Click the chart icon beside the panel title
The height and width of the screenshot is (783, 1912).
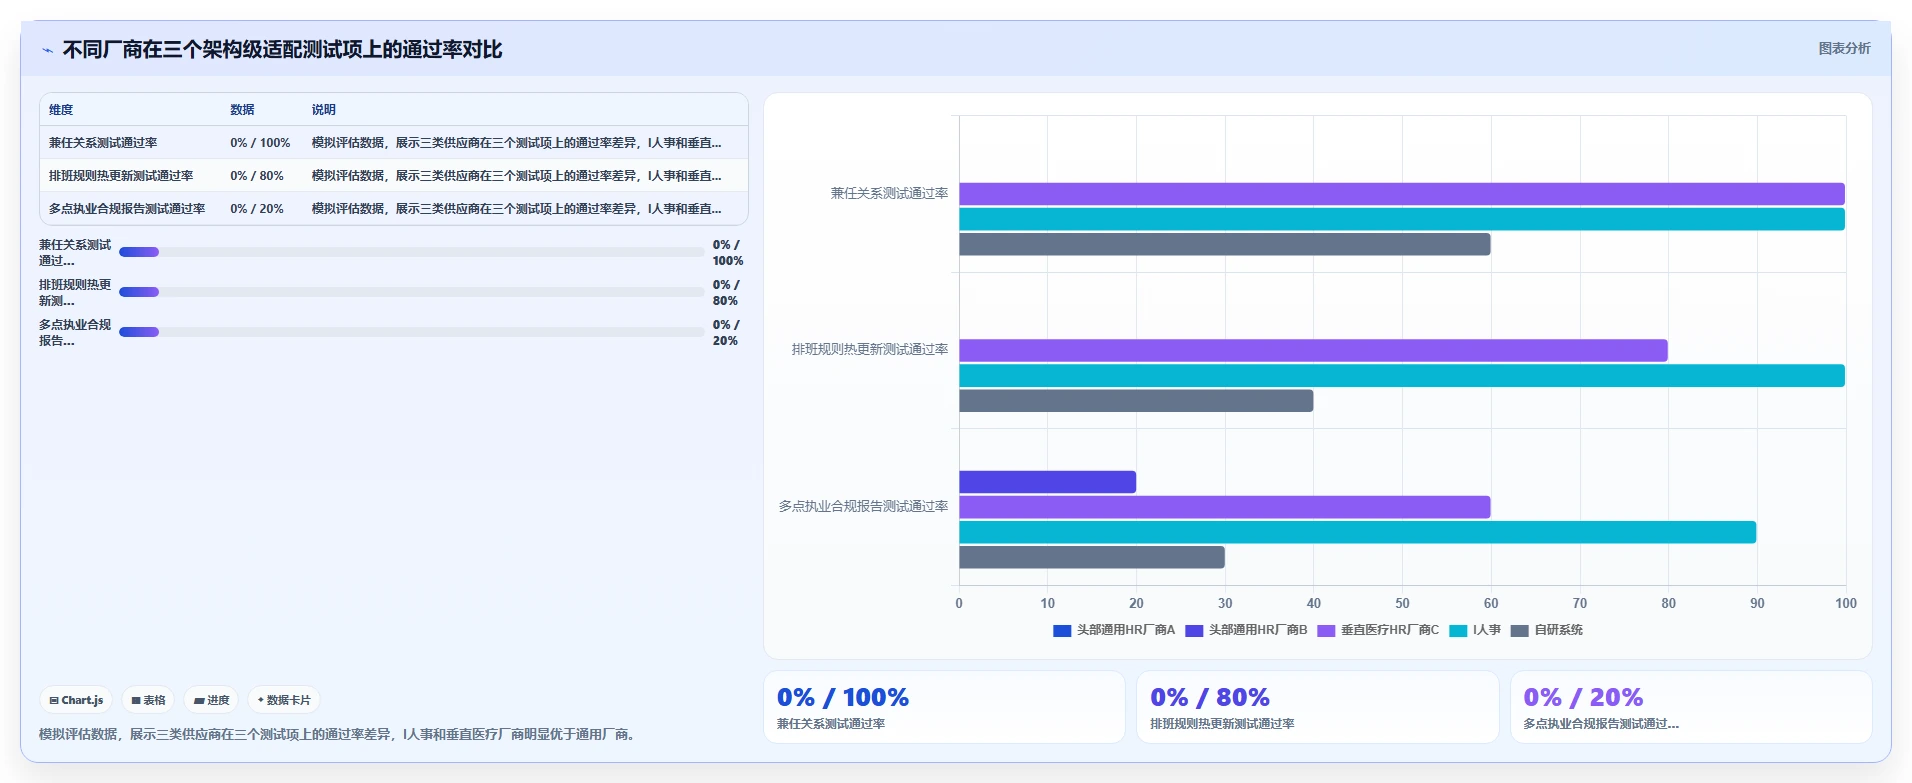coord(47,50)
